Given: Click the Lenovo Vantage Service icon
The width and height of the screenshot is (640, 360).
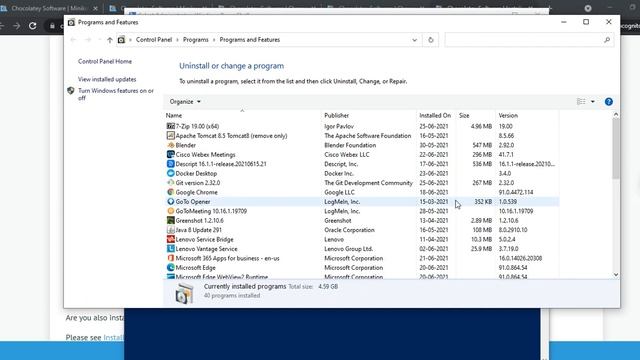Looking at the screenshot, I should pyautogui.click(x=171, y=249).
